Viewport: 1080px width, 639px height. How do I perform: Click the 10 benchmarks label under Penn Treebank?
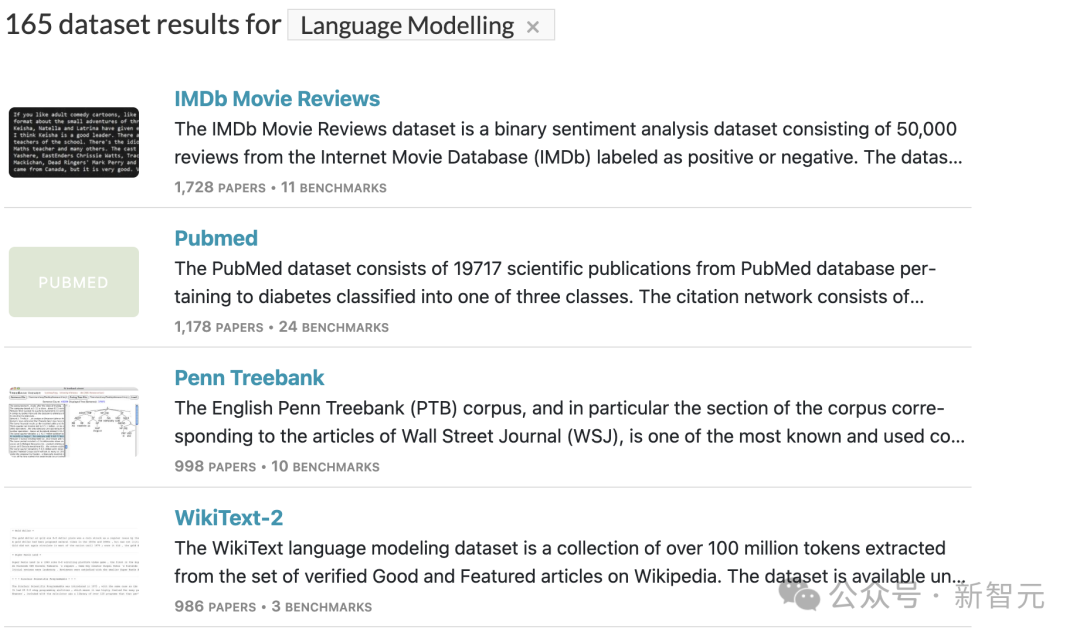[325, 467]
